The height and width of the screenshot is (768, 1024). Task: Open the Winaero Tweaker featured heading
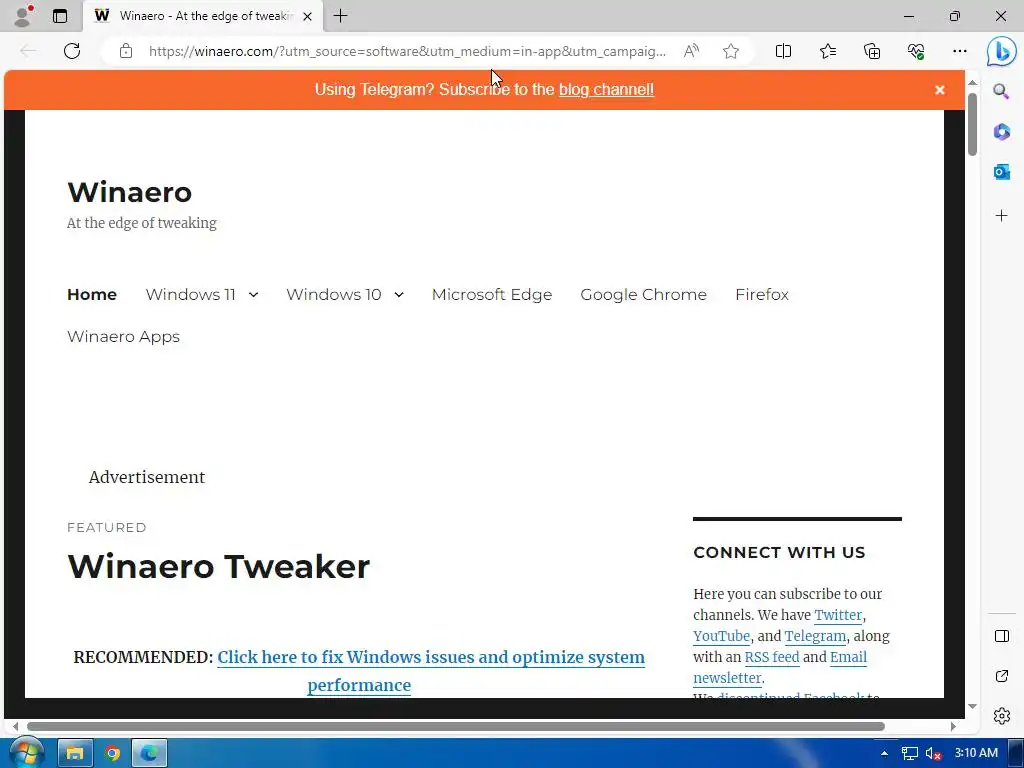[218, 566]
